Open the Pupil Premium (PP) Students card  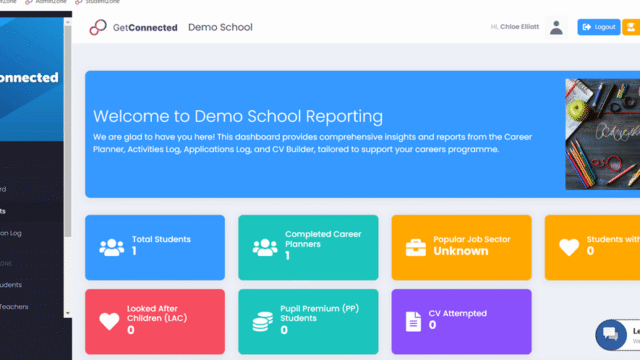coord(308,322)
